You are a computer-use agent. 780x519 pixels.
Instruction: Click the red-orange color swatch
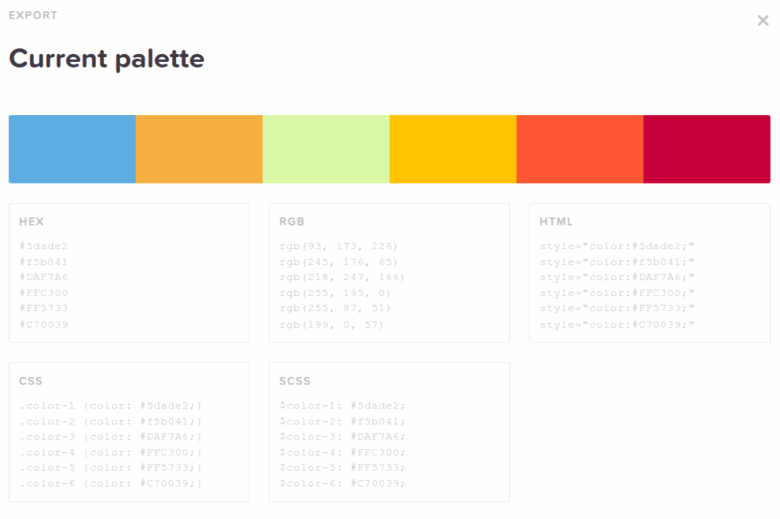pyautogui.click(x=580, y=149)
